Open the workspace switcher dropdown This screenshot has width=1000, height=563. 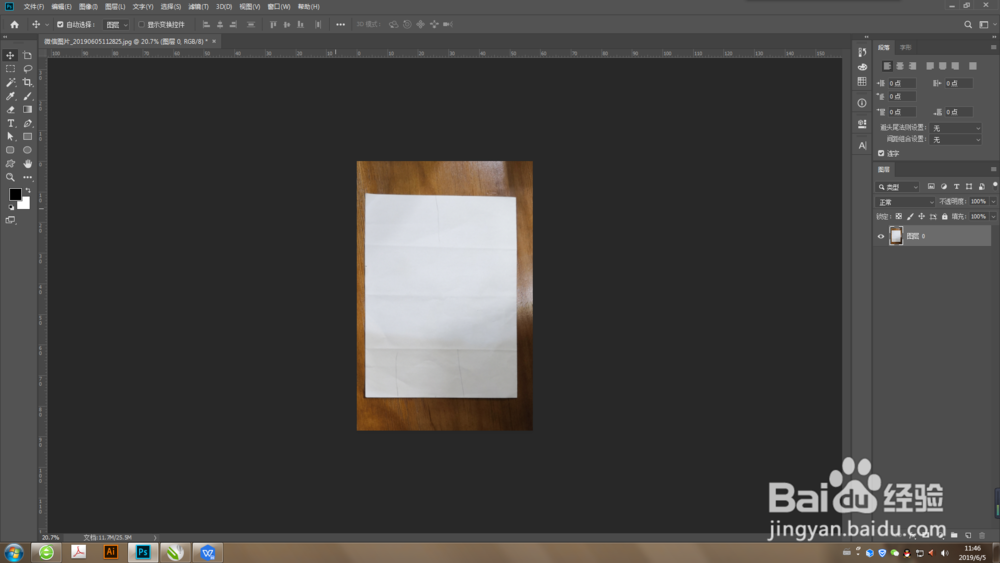click(x=987, y=24)
